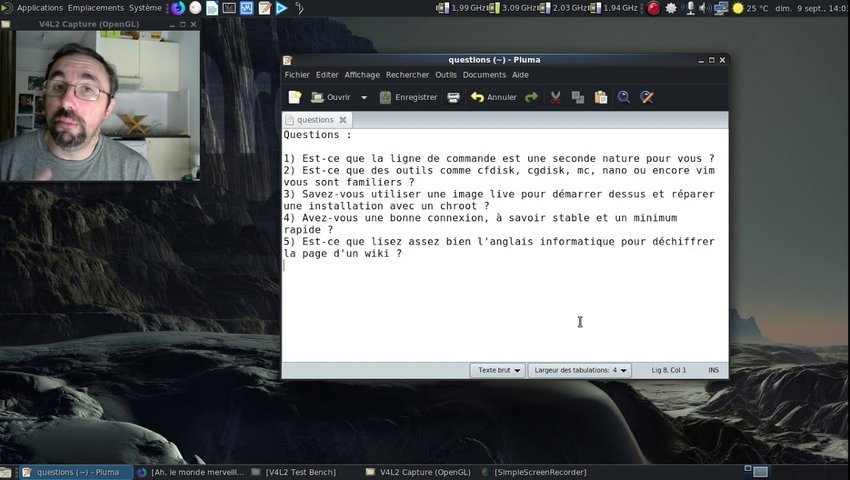Click the word 'cfdisk' in question 2
Screen dimensions: 850x480
click(496, 170)
